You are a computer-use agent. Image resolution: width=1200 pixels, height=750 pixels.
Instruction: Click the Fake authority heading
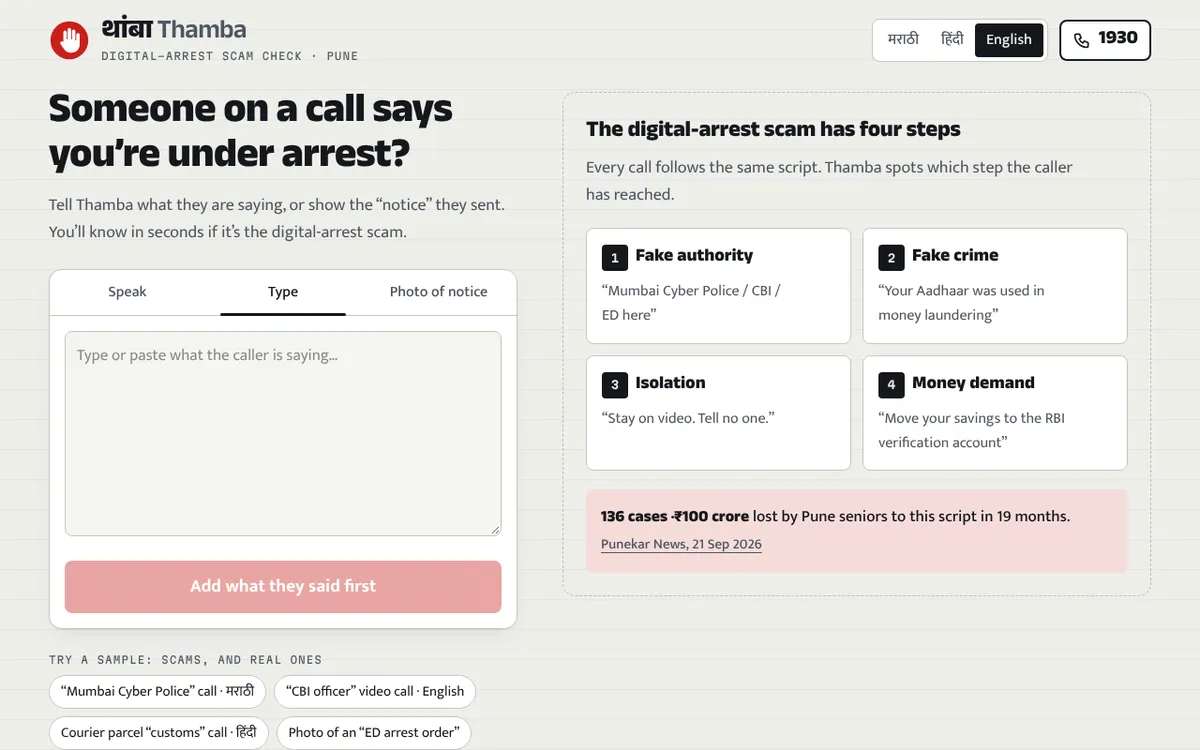[x=694, y=255]
